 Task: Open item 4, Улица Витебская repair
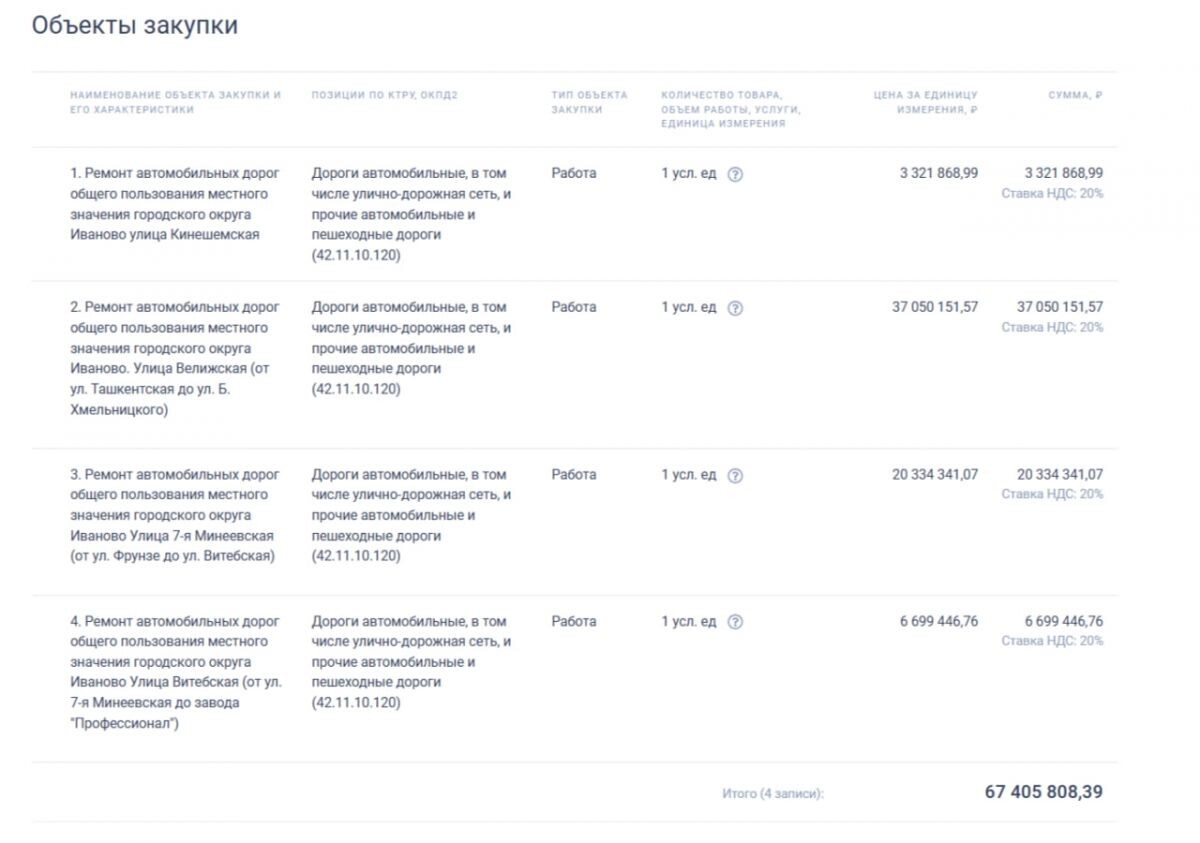[x=175, y=672]
